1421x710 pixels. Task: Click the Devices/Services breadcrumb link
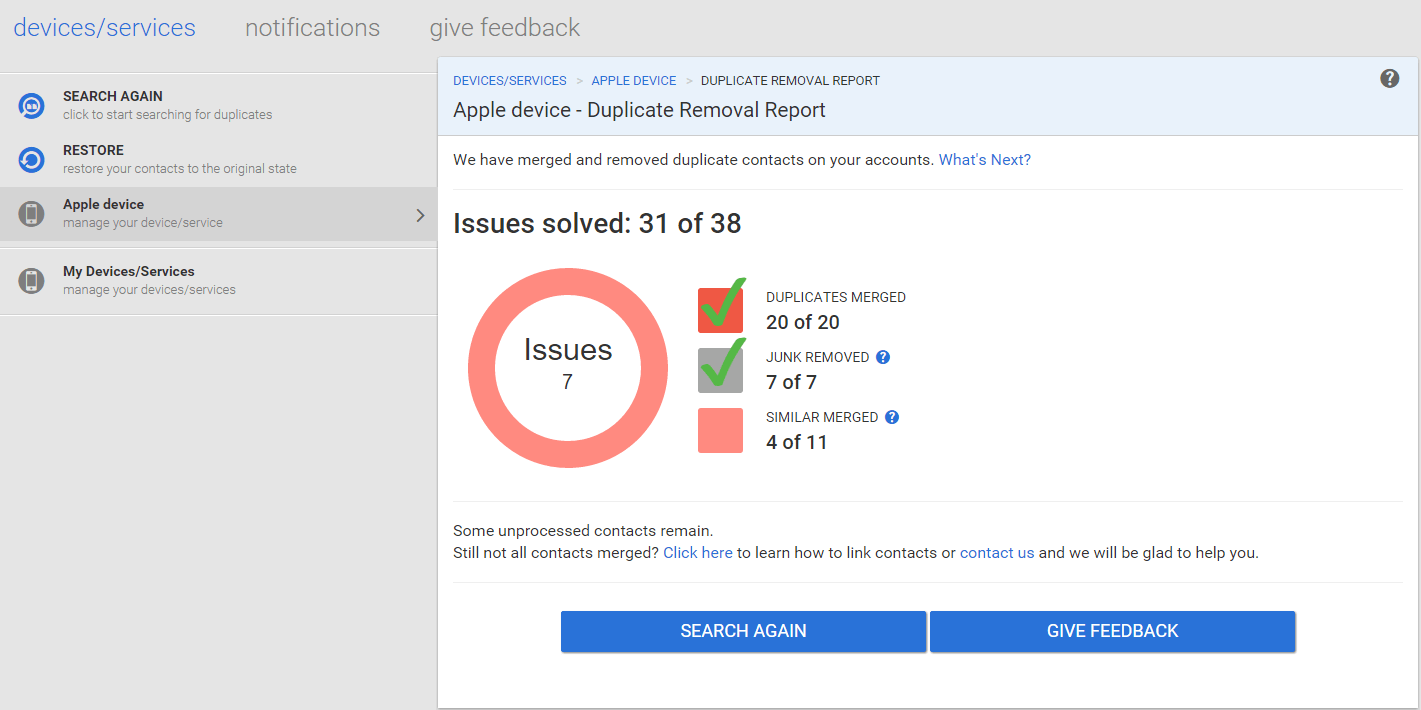[509, 81]
